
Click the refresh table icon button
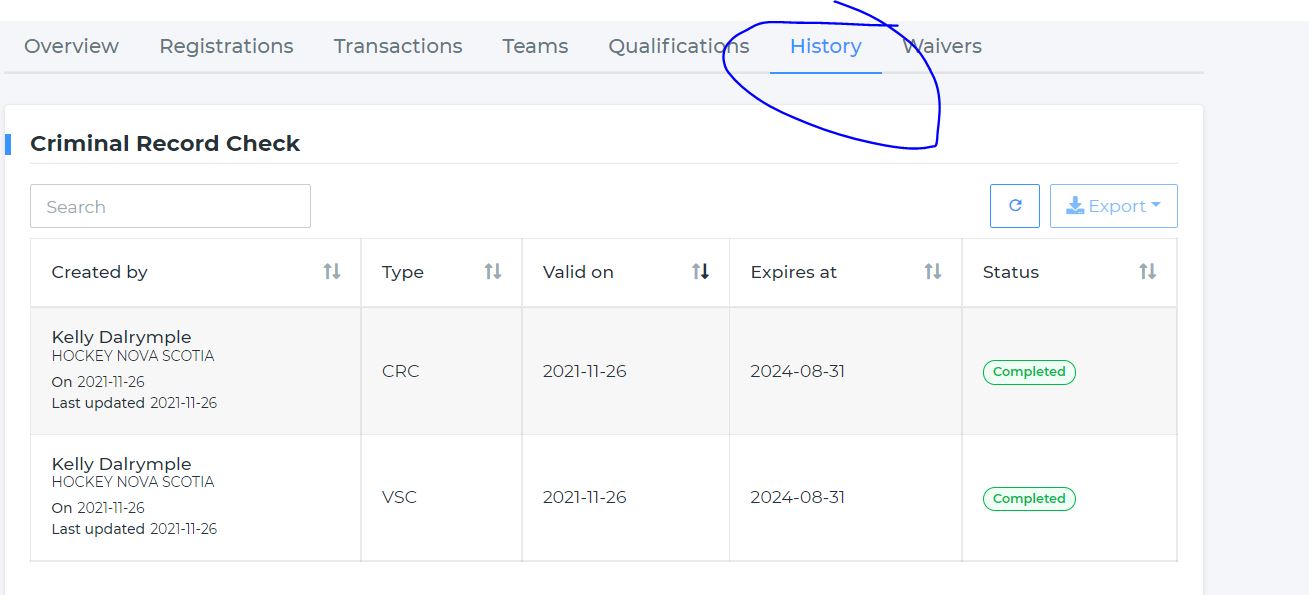point(1015,206)
